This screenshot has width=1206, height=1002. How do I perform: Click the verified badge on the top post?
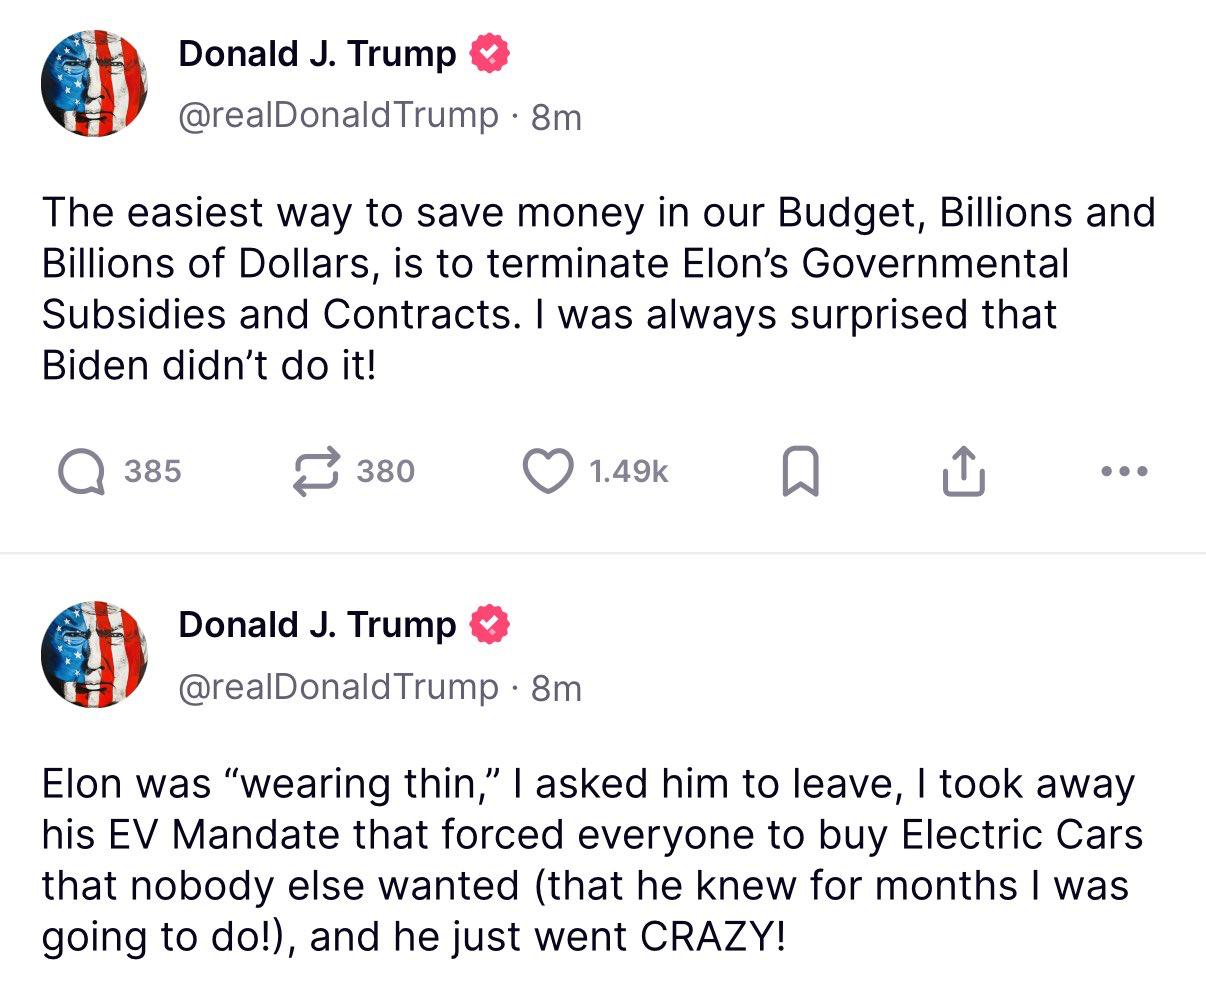[x=489, y=53]
